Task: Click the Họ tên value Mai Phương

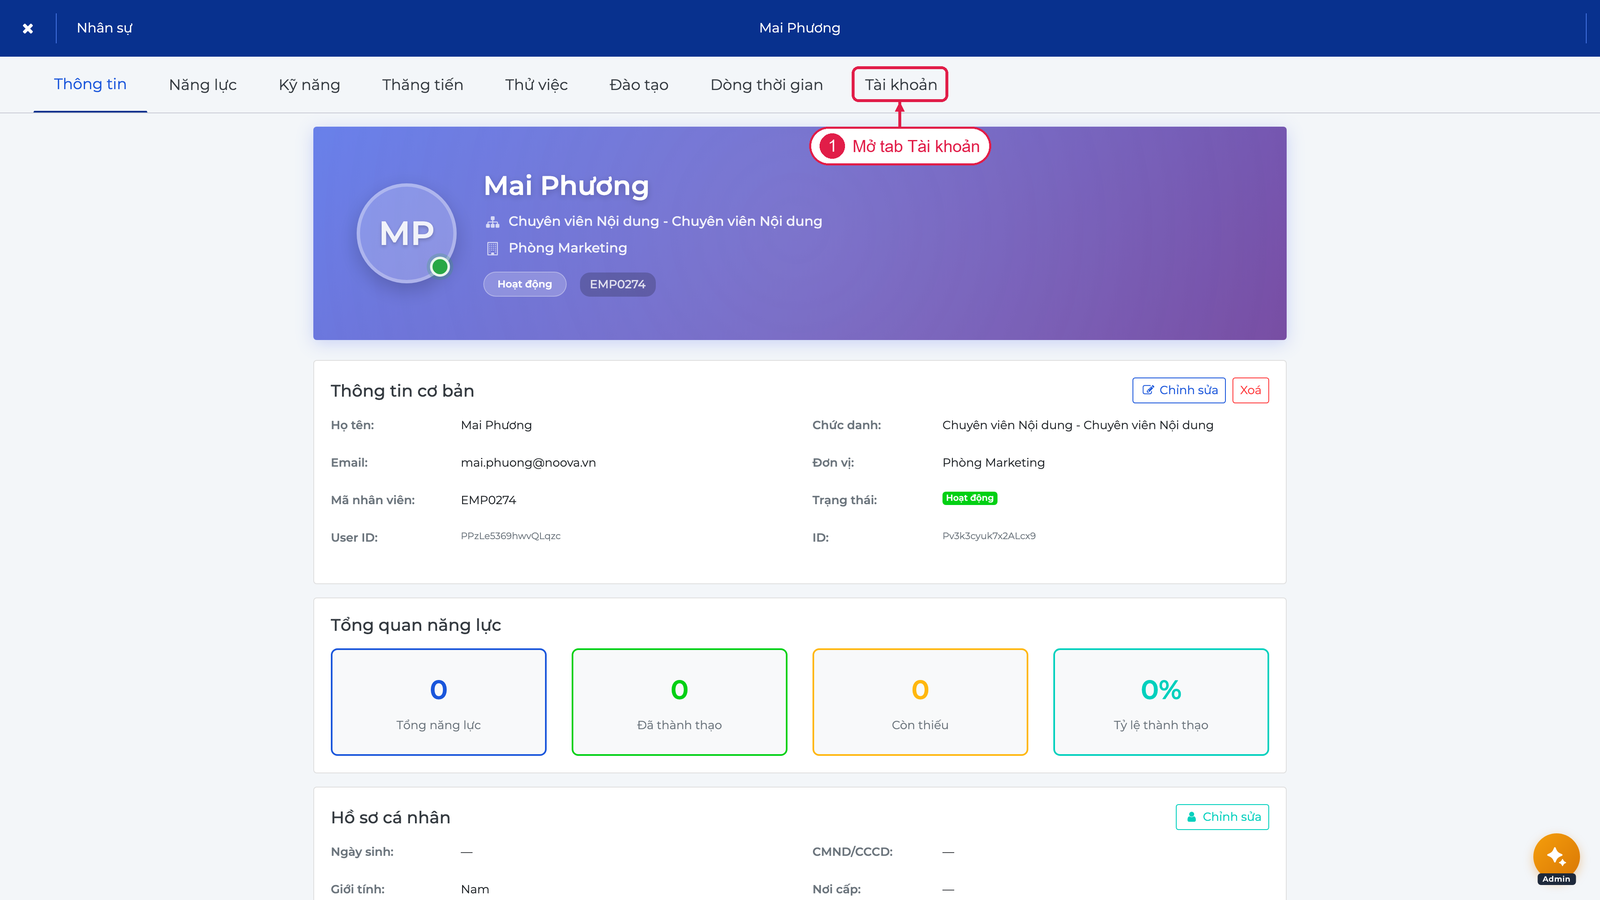Action: tap(496, 425)
